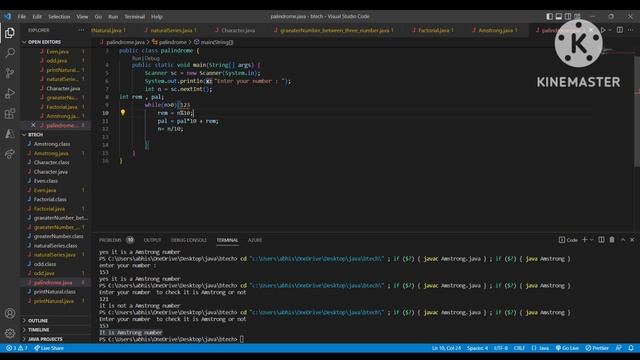
Task: Expand the Outline section
Action: tap(38, 320)
